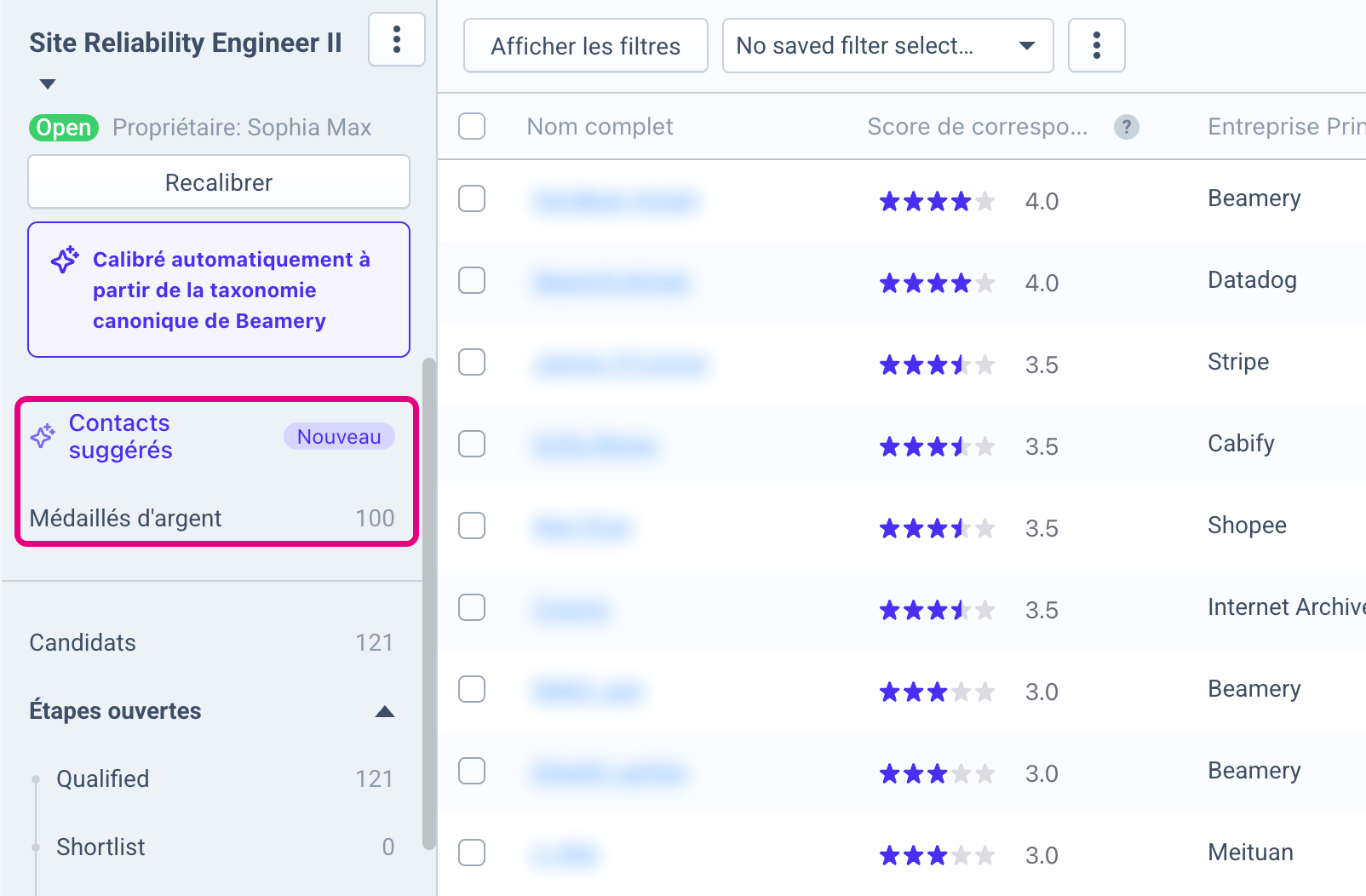The image size is (1366, 896).
Task: Click the Afficher les filtres button
Action: [586, 46]
